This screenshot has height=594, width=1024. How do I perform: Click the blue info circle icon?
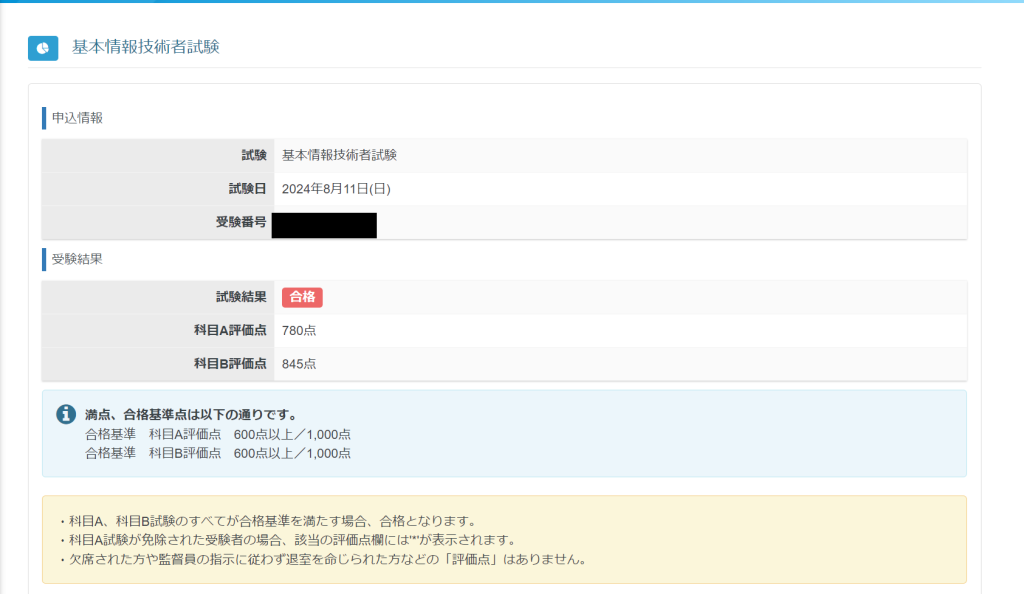(x=66, y=414)
